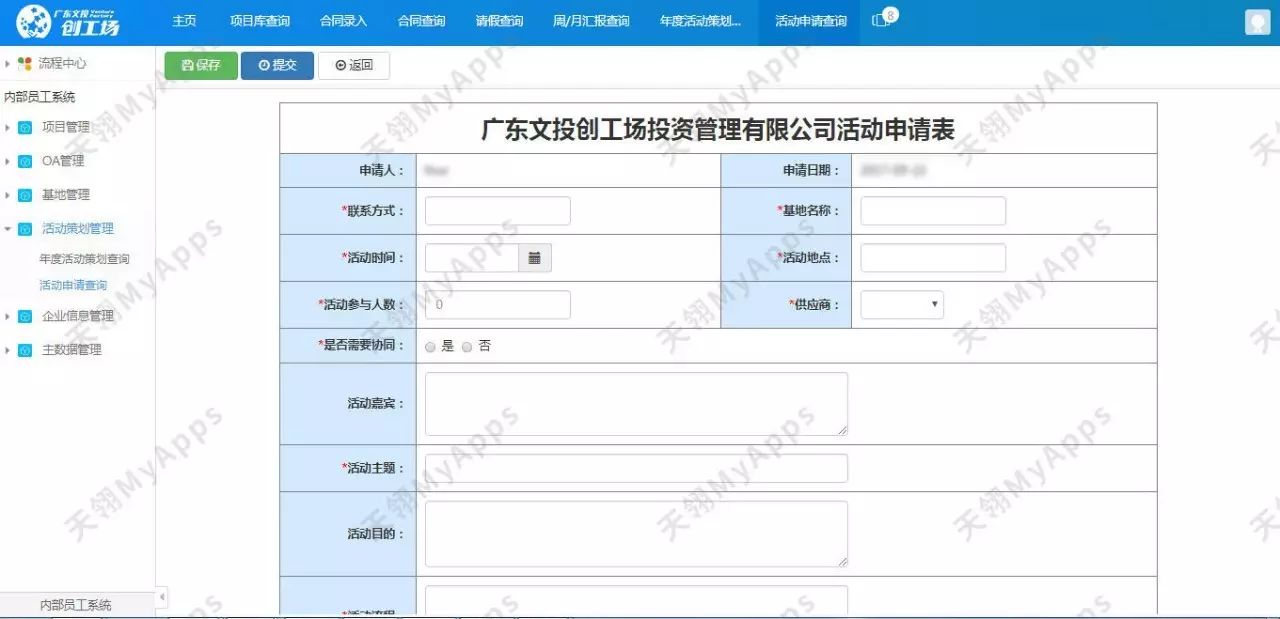Image resolution: width=1280 pixels, height=619 pixels.
Task: Go to the 主页 tab
Action: [x=184, y=21]
